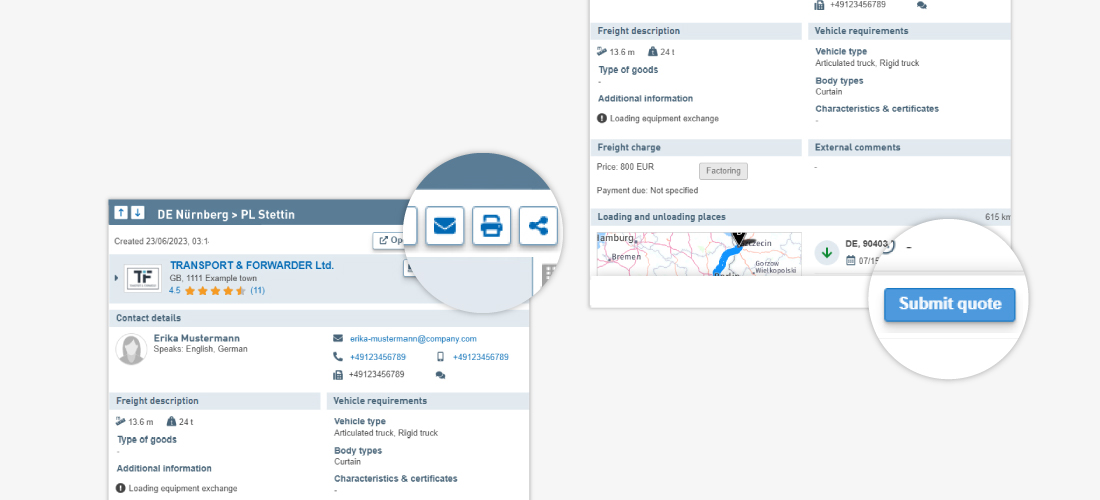Click the chat bubbles icon in contact details

tap(440, 375)
